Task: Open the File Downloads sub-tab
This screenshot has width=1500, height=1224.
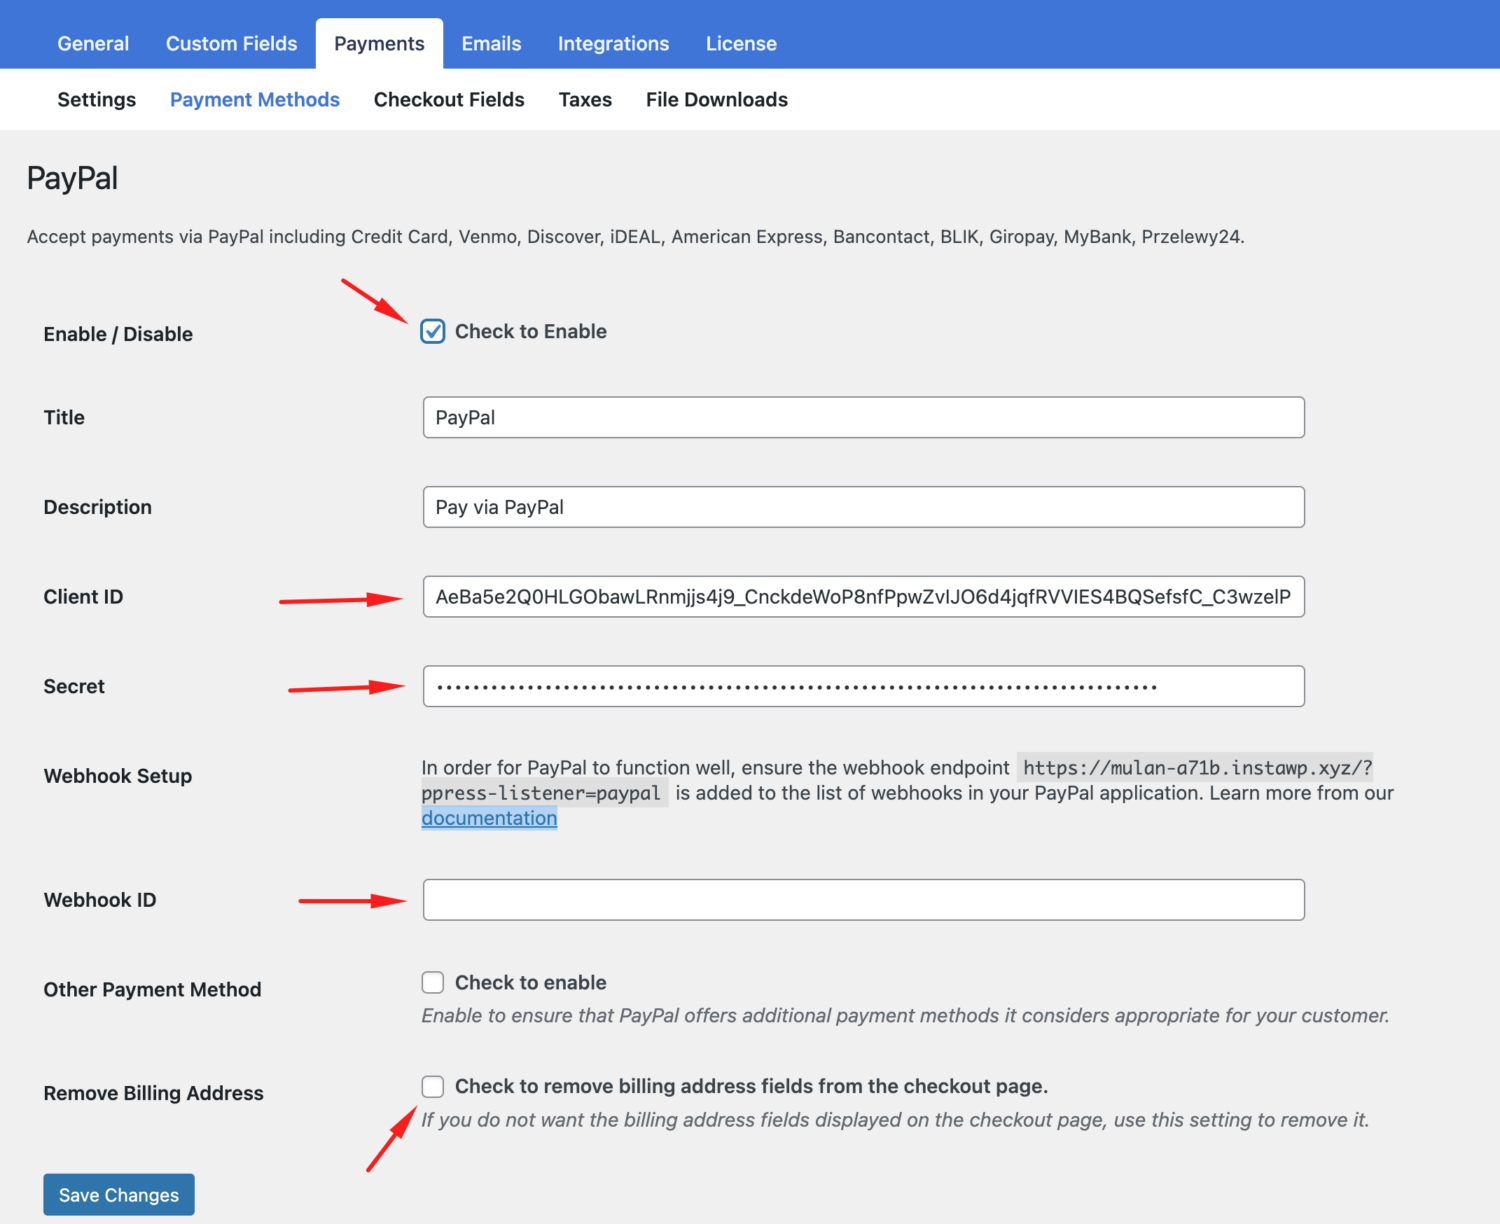Action: coord(717,100)
